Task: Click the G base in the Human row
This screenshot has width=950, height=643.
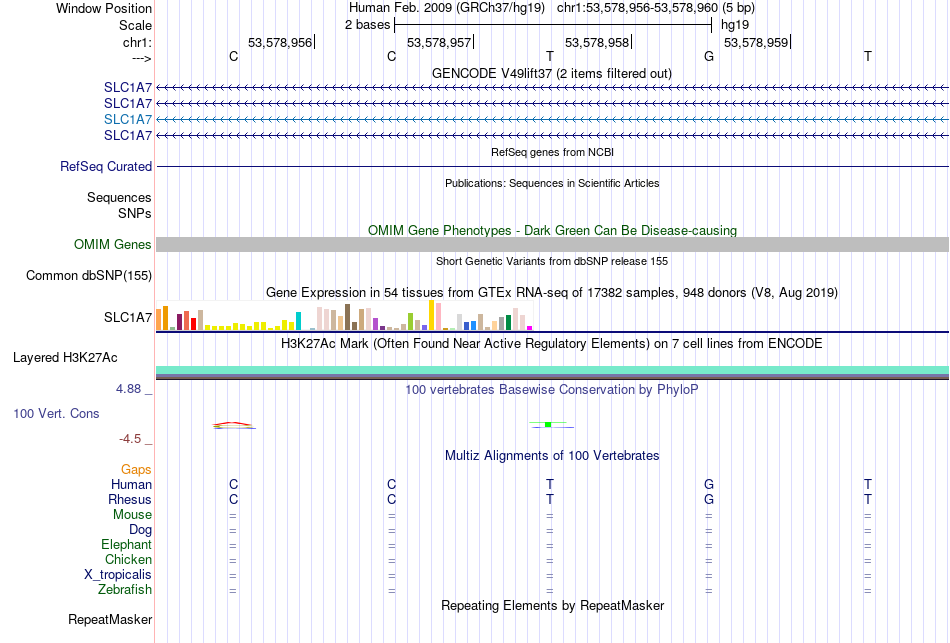Action: coord(709,484)
